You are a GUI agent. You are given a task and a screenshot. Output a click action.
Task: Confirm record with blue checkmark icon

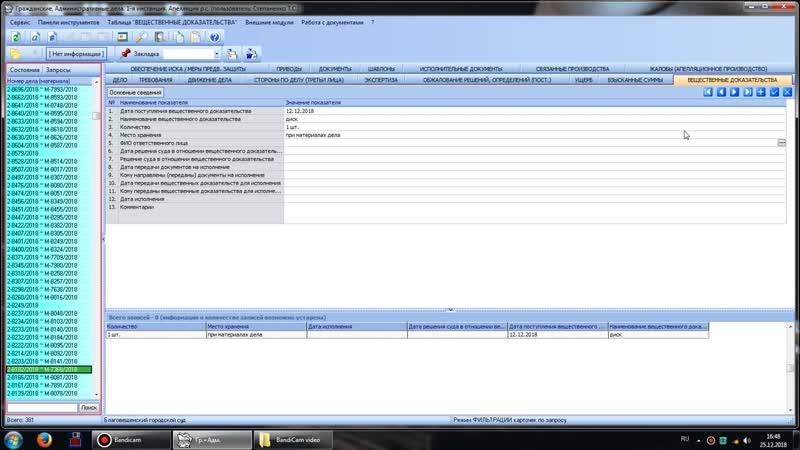(x=774, y=92)
